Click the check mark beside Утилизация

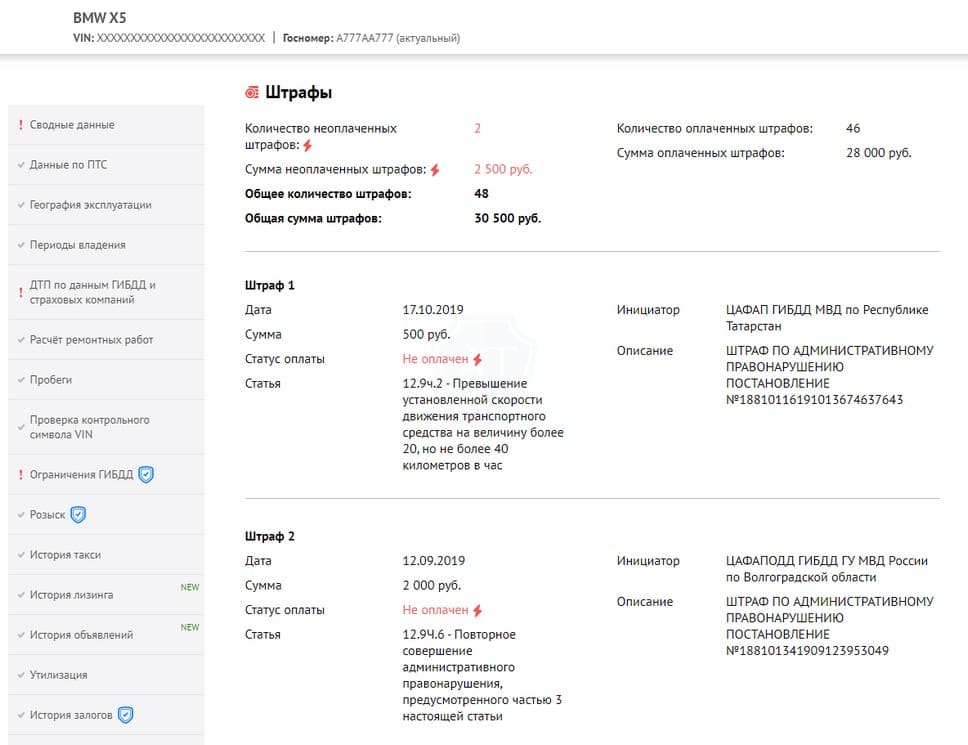point(21,675)
